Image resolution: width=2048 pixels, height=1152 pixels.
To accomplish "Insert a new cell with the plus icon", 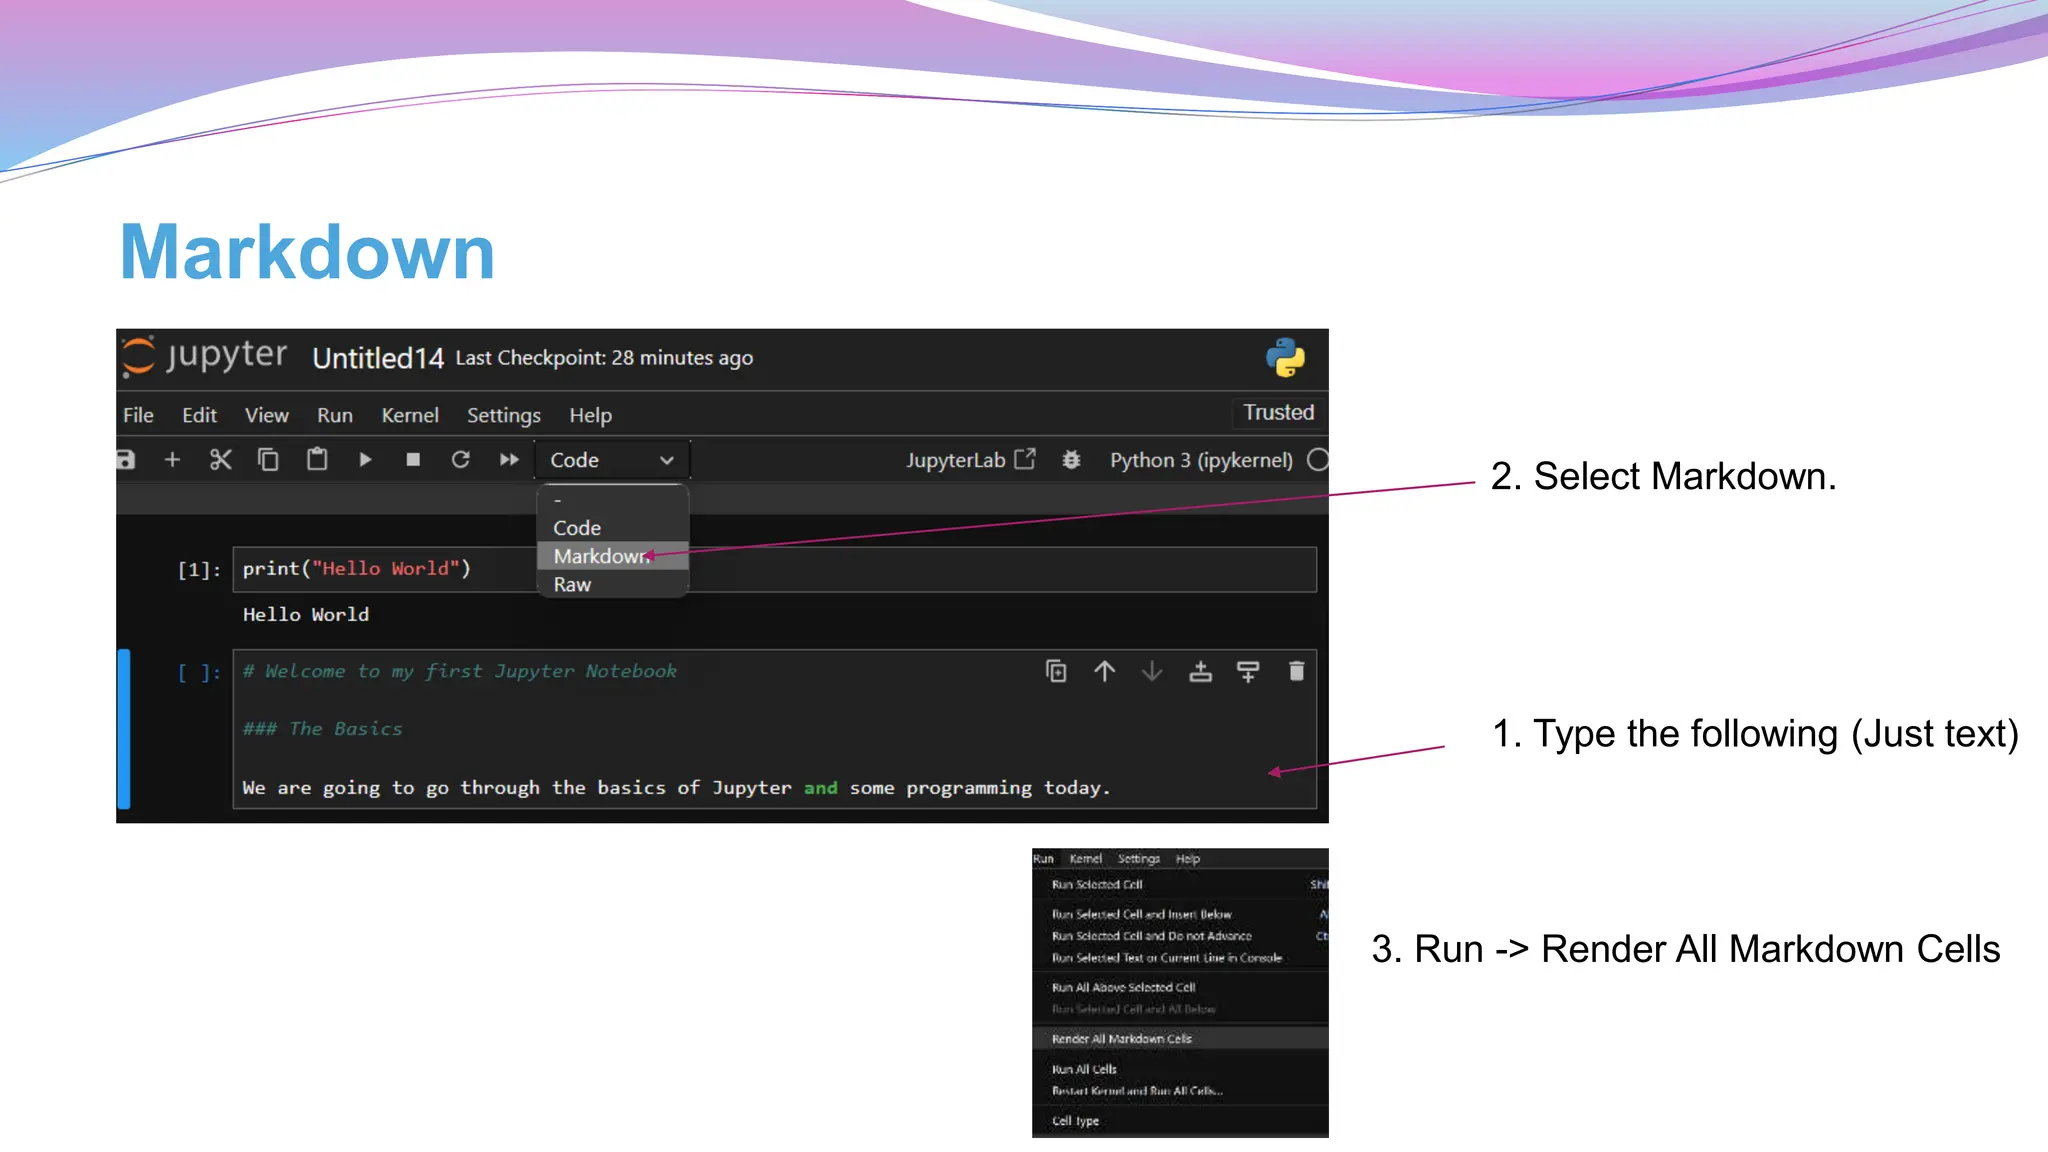I will 172,460.
